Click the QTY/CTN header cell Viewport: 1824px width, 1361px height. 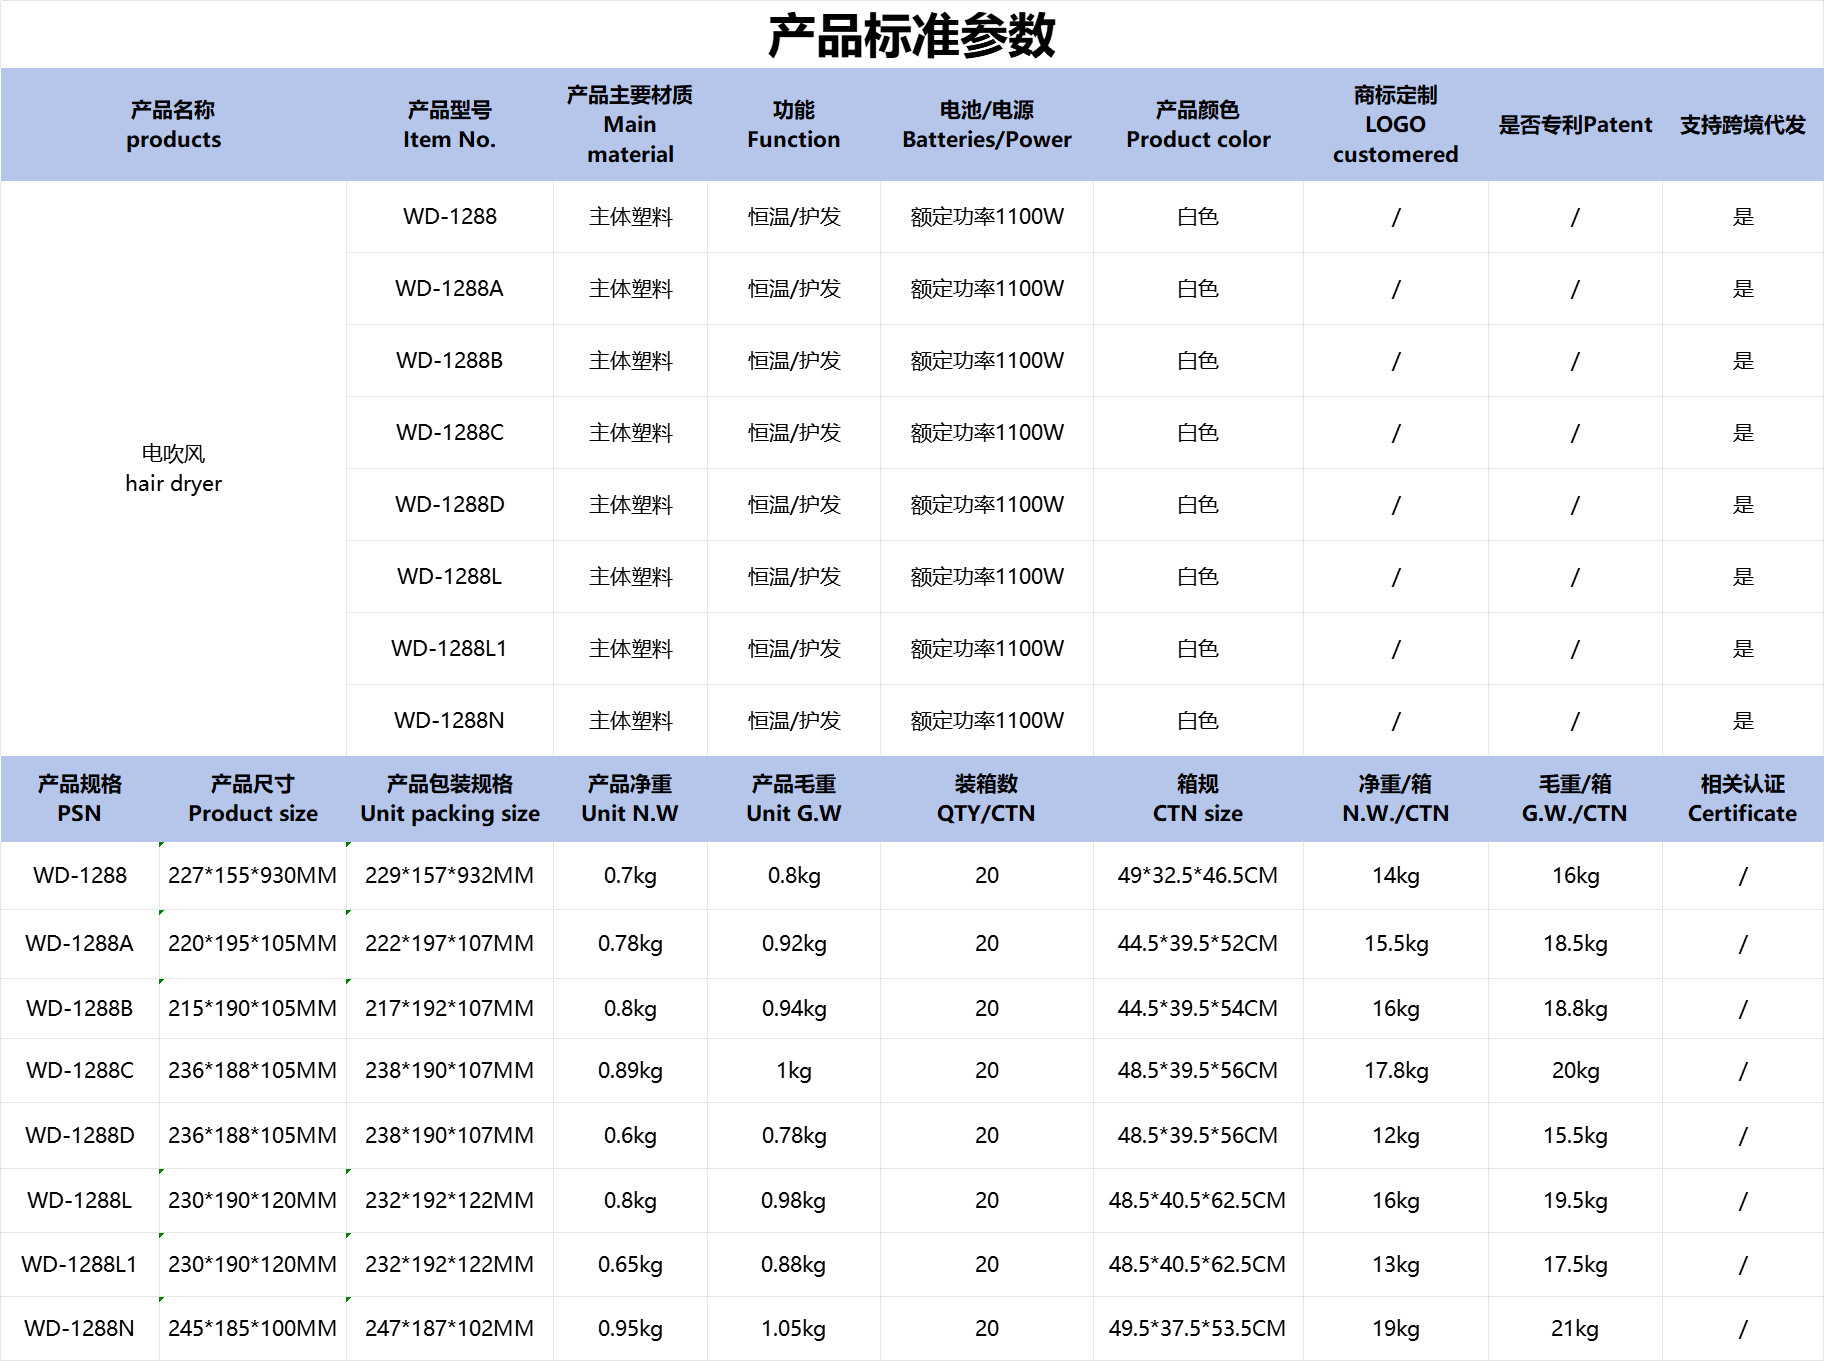(987, 799)
